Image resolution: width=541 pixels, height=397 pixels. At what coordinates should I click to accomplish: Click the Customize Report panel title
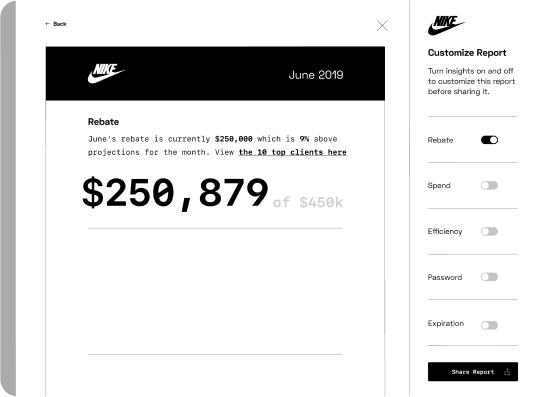point(467,53)
